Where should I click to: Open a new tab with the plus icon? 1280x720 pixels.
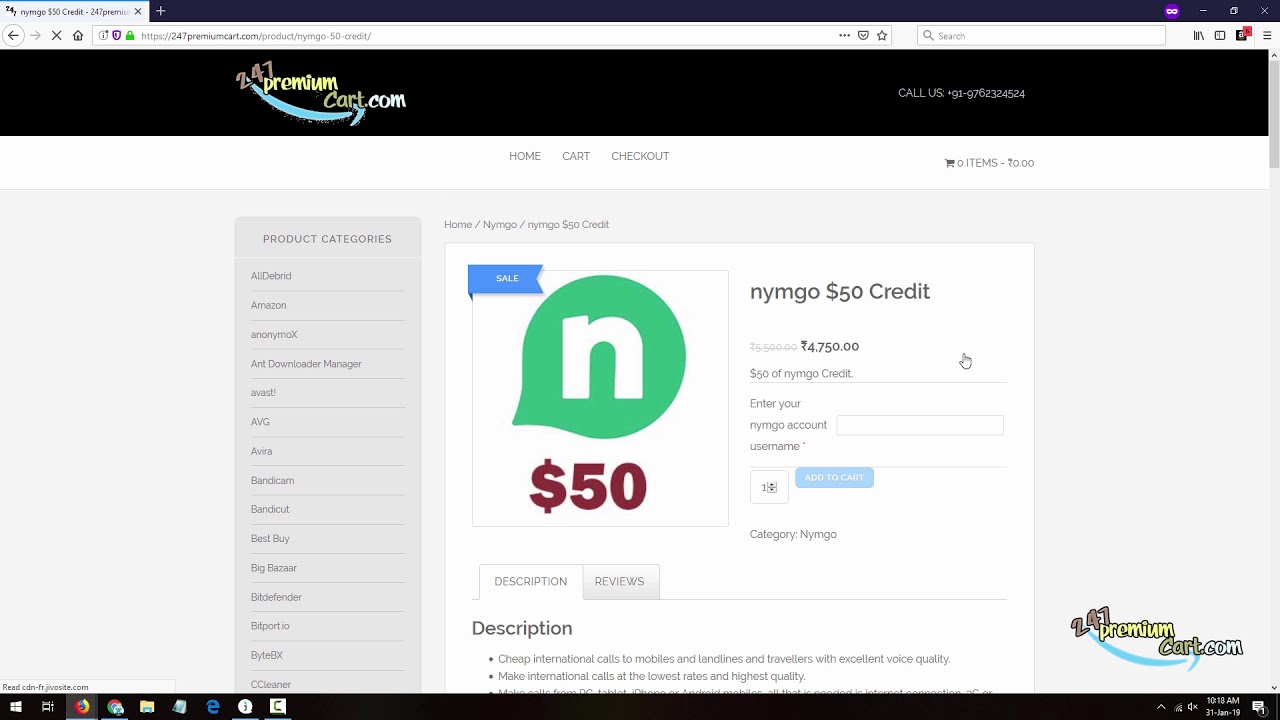pos(160,11)
